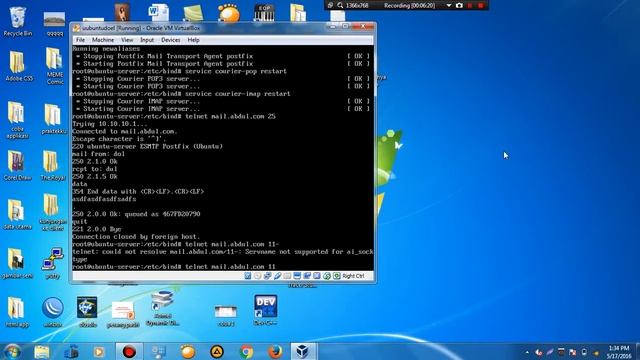
Task: Select the Word document at the desktop top
Action: point(158,12)
